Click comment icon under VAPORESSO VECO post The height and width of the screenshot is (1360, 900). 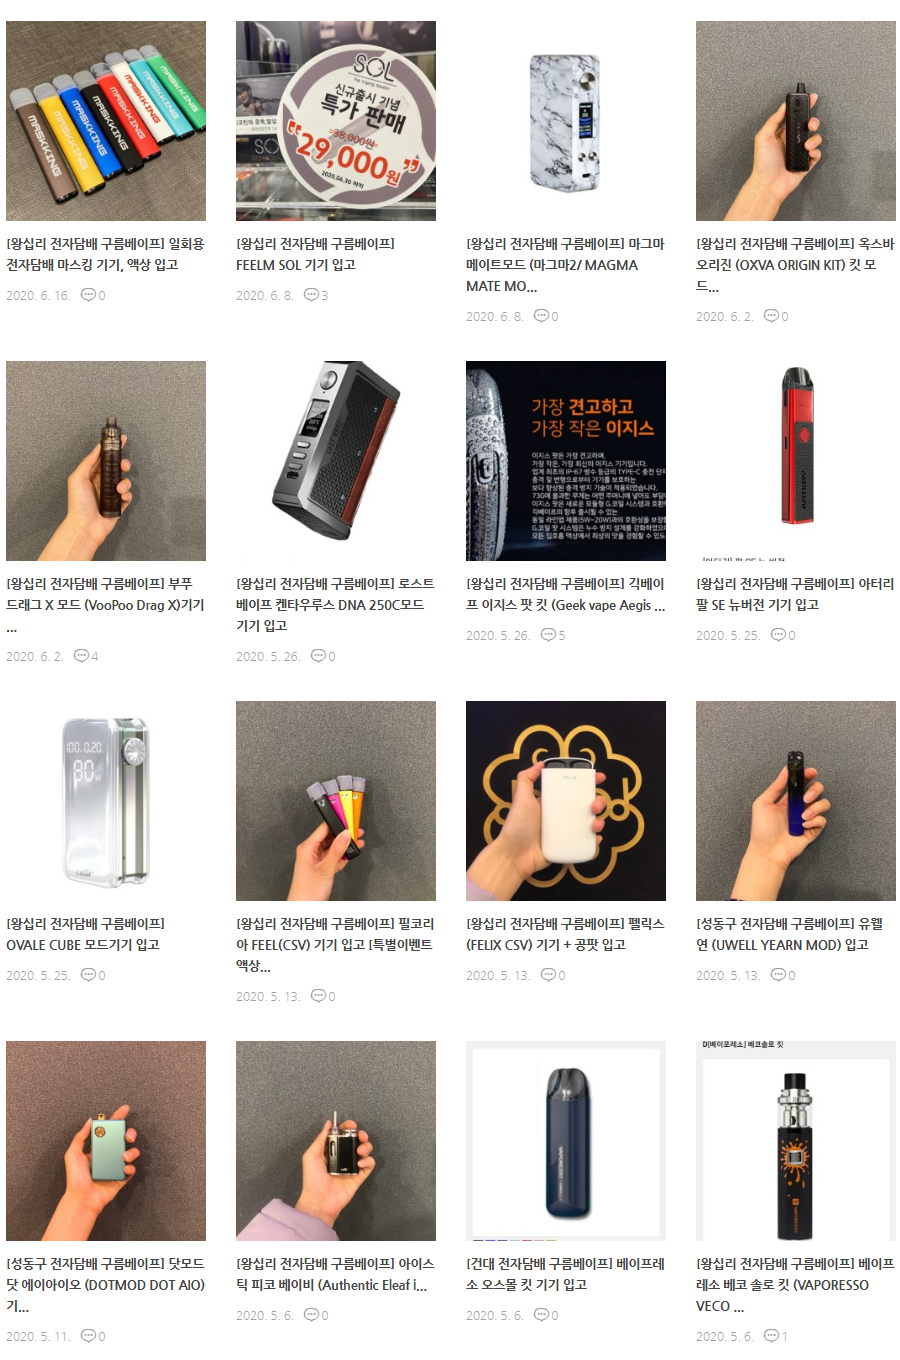click(771, 1336)
